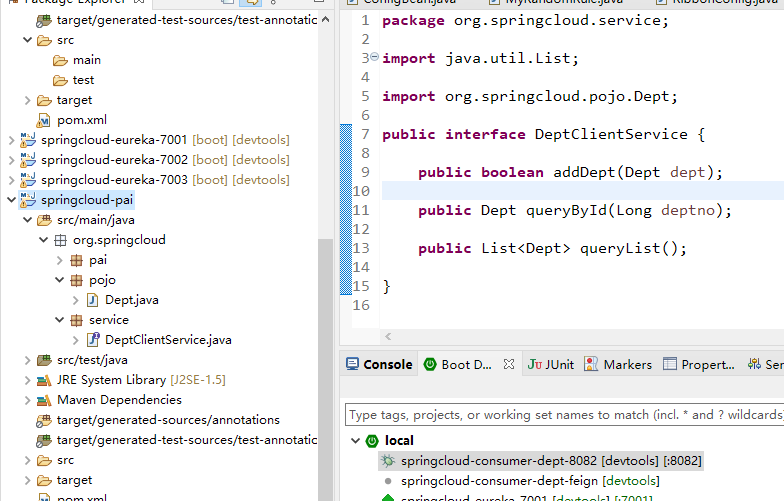Click the test folder icon
784x501 pixels.
[x=60, y=80]
